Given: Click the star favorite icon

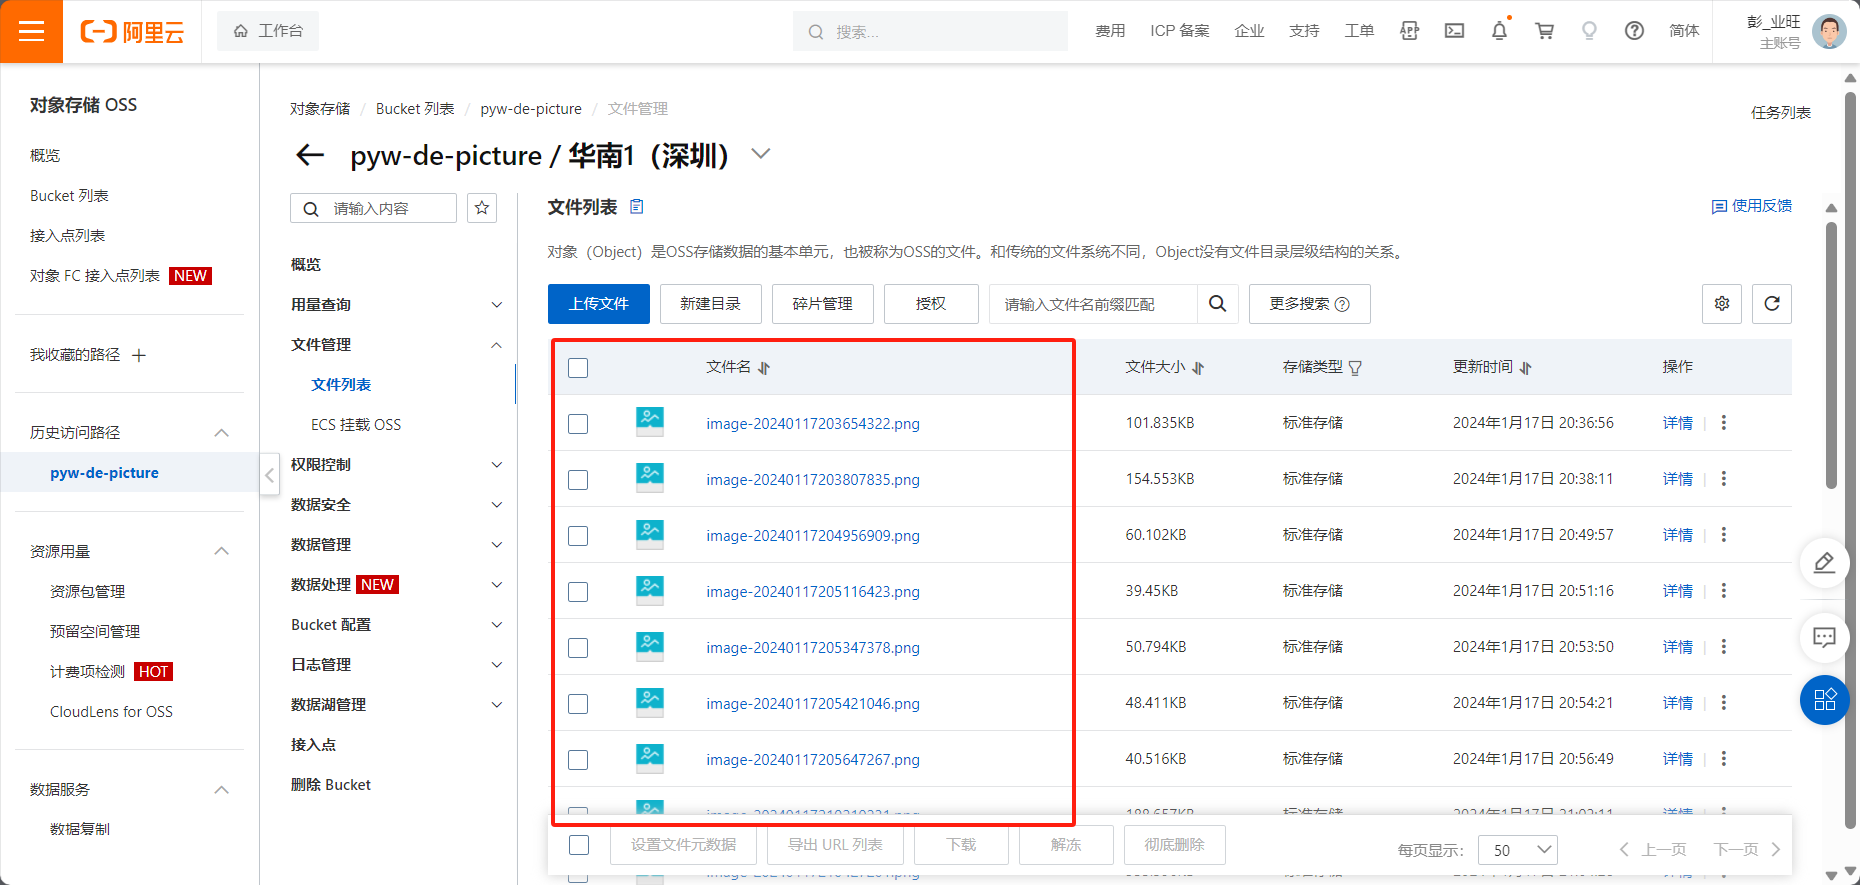Looking at the screenshot, I should pos(482,208).
